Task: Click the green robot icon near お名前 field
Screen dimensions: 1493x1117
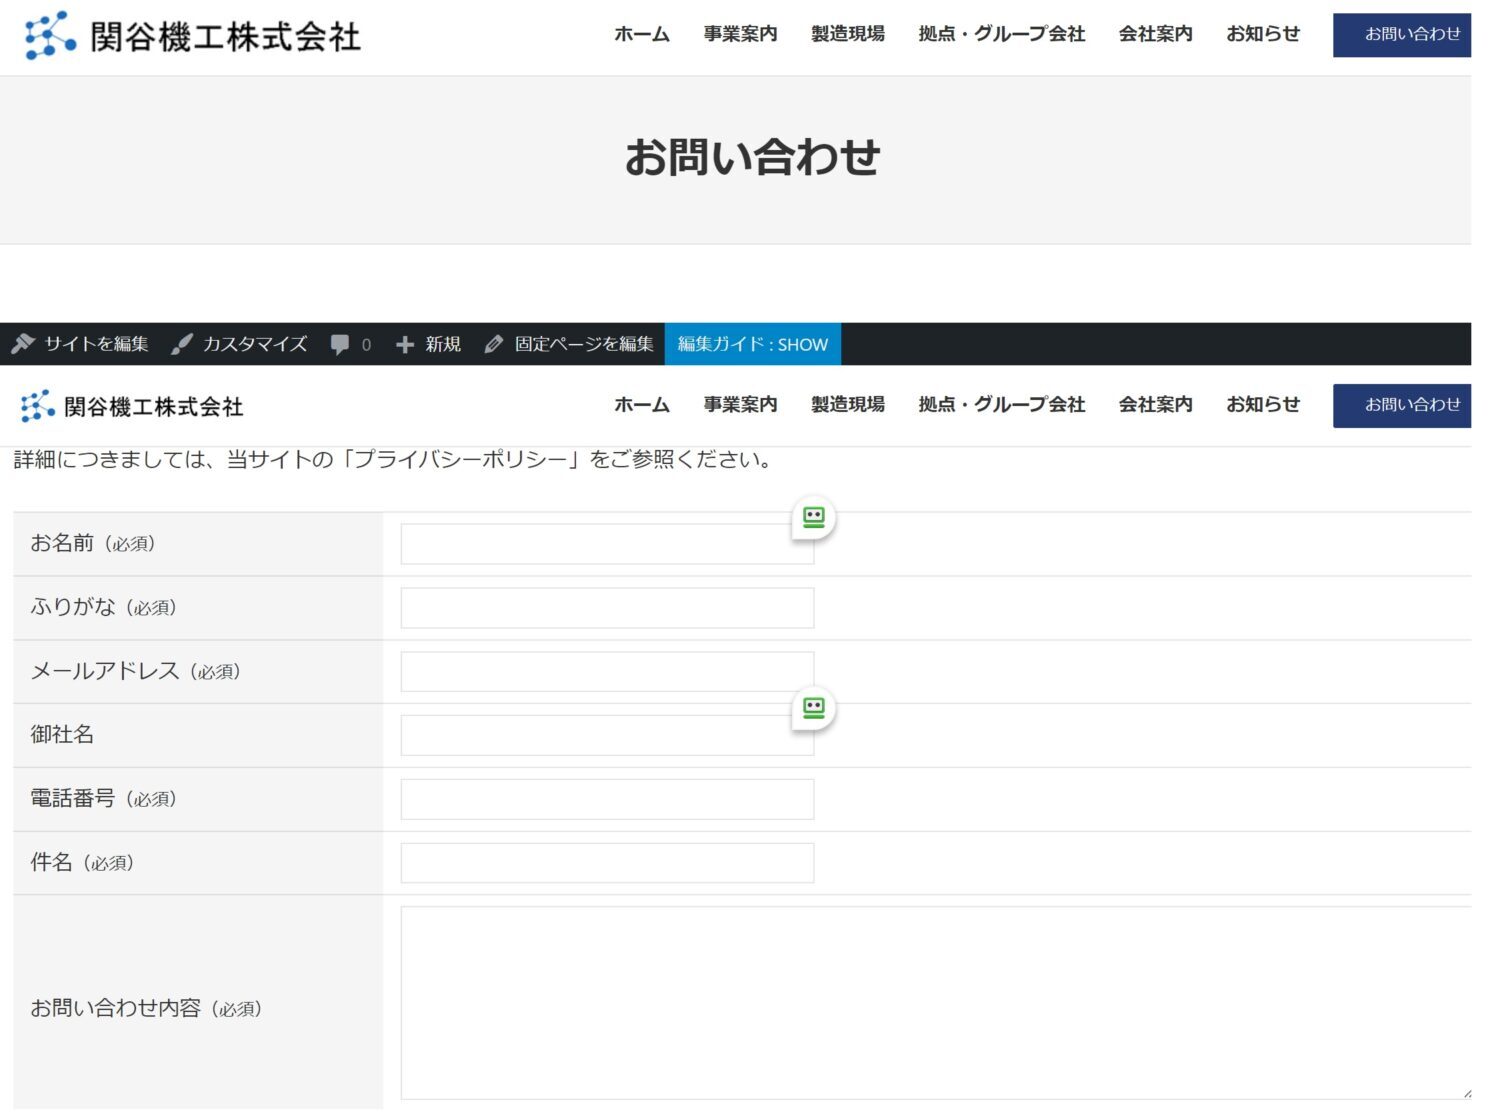Action: click(814, 517)
